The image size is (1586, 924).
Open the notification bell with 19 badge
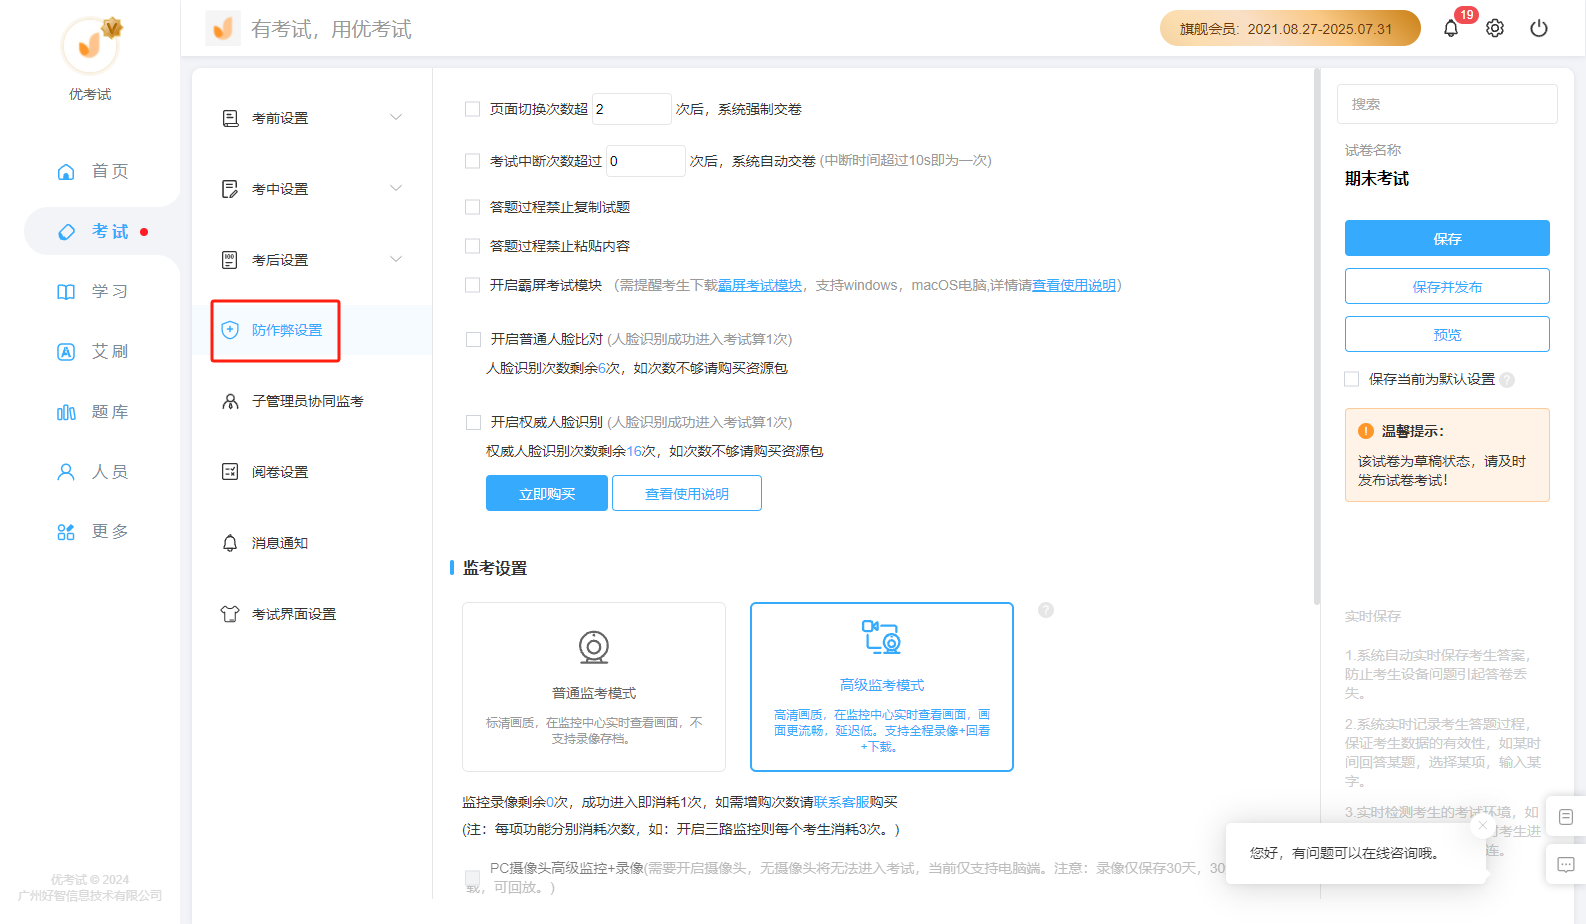[x=1451, y=28]
